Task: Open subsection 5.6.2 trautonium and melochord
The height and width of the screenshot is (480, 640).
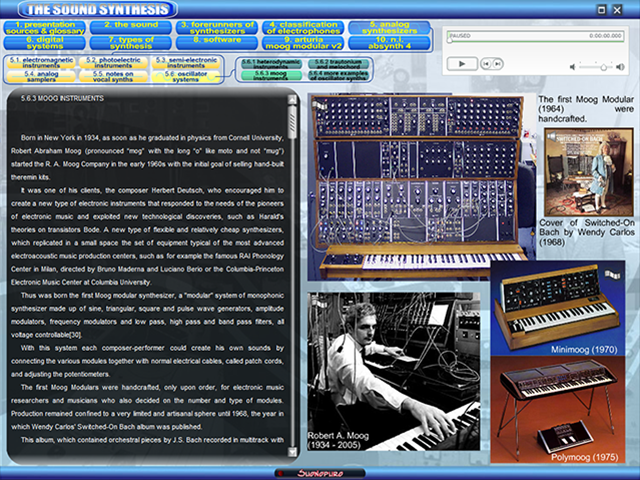Action: coord(338,64)
